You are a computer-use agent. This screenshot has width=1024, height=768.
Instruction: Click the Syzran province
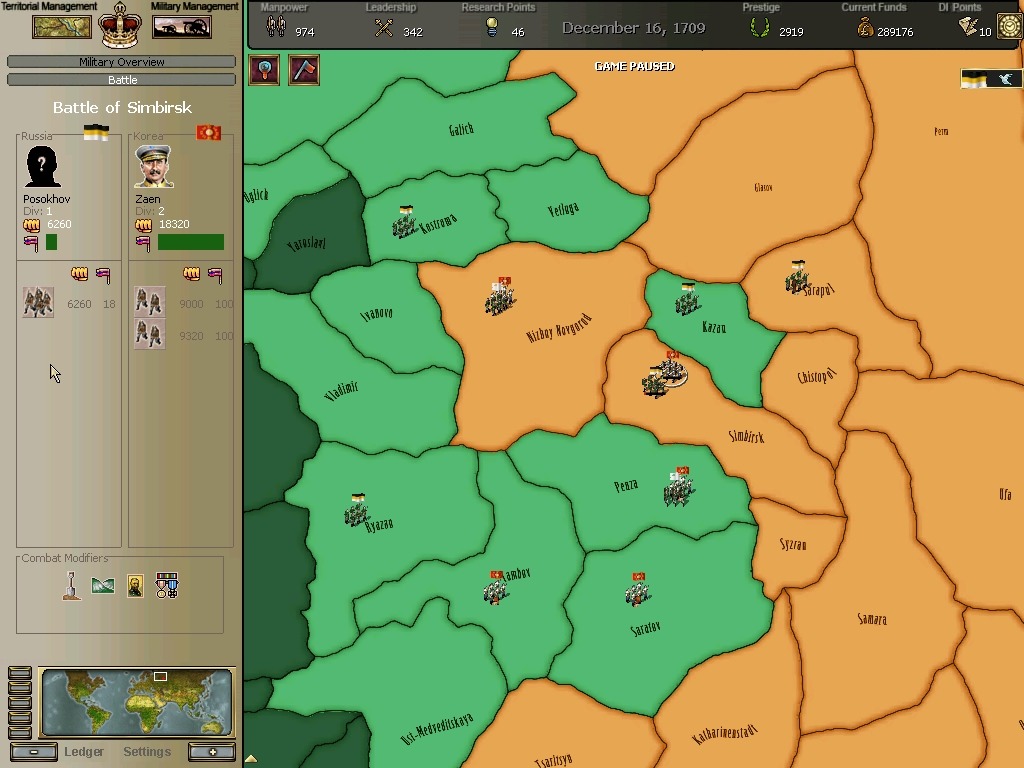point(793,544)
